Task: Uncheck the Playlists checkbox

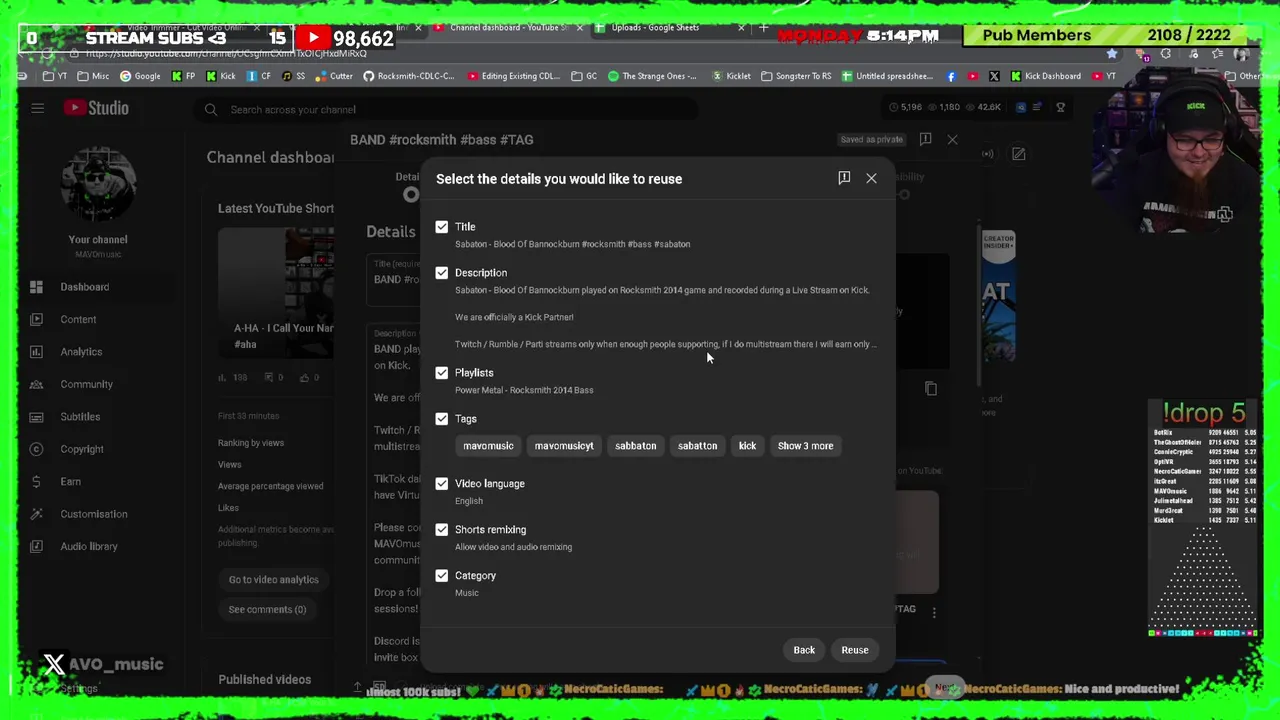Action: (442, 373)
